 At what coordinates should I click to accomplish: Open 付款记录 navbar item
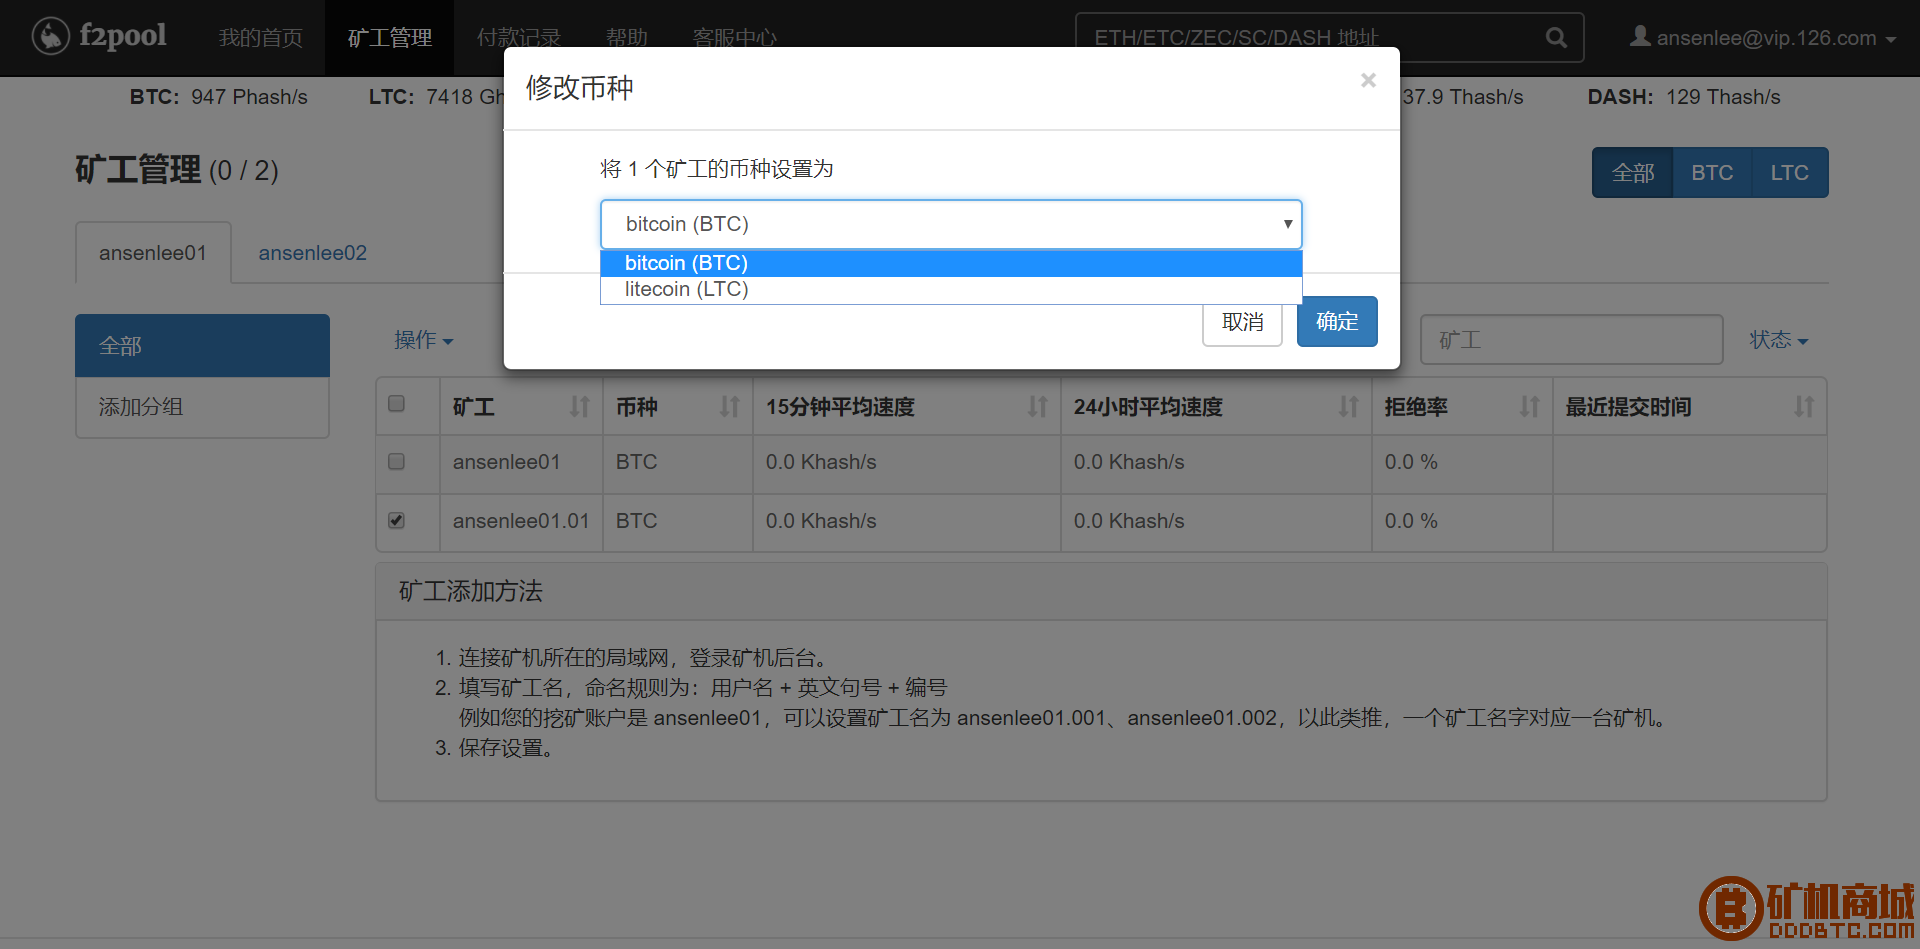pyautogui.click(x=519, y=38)
